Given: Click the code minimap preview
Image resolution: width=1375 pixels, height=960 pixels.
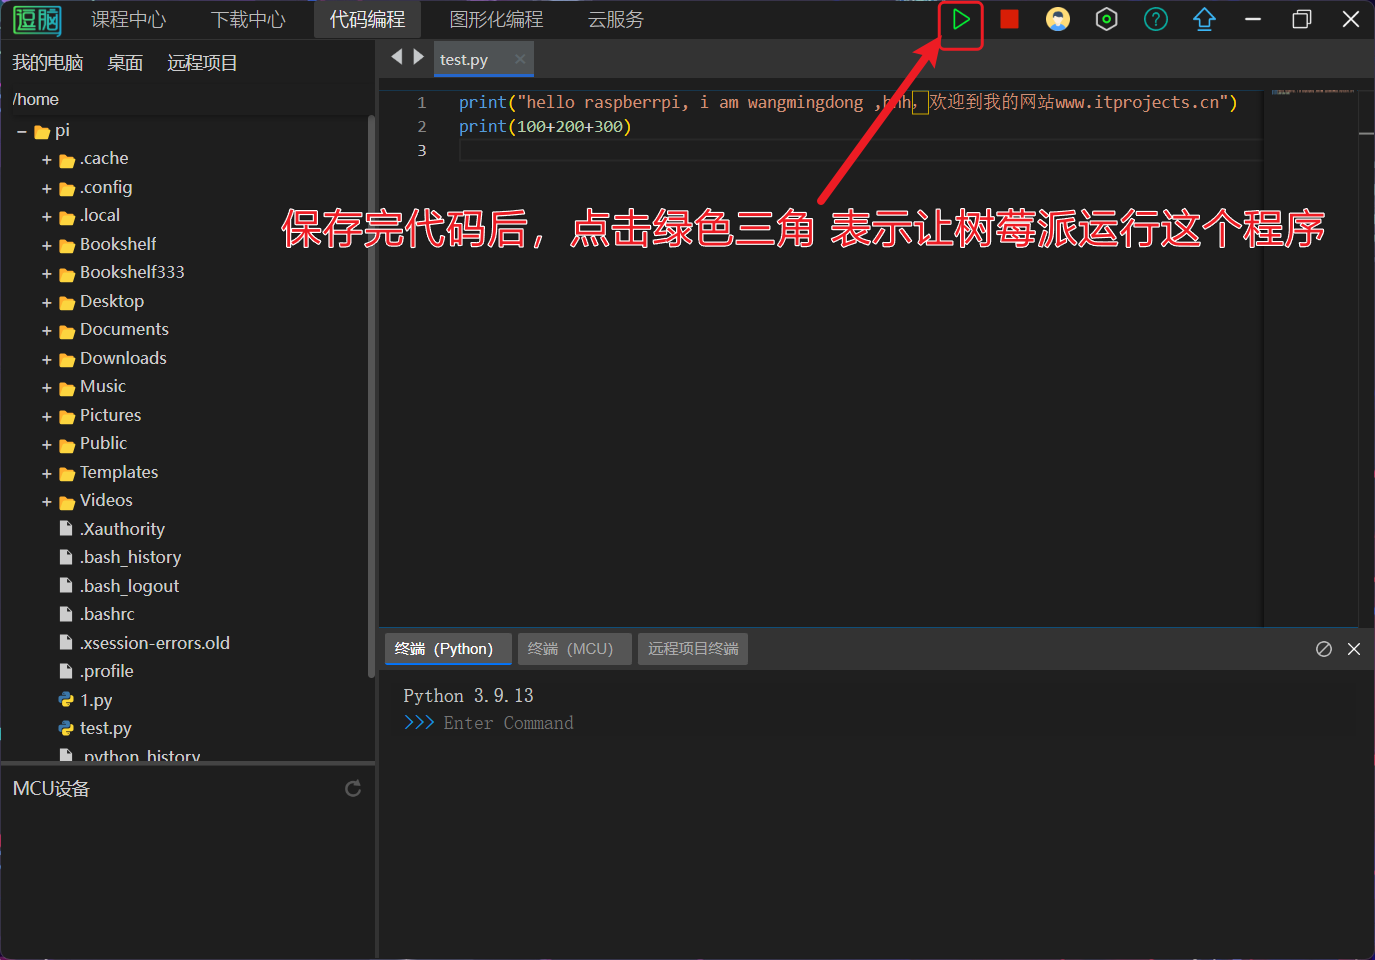Looking at the screenshot, I should (1313, 92).
